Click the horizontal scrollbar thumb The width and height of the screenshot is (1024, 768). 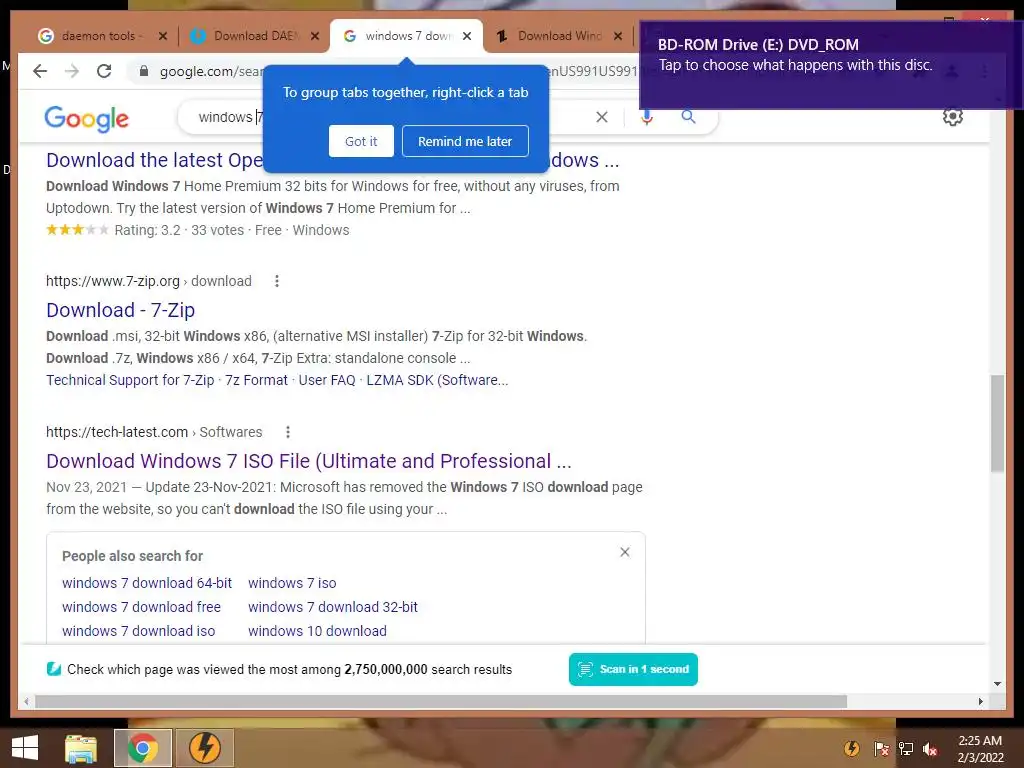[x=441, y=701]
